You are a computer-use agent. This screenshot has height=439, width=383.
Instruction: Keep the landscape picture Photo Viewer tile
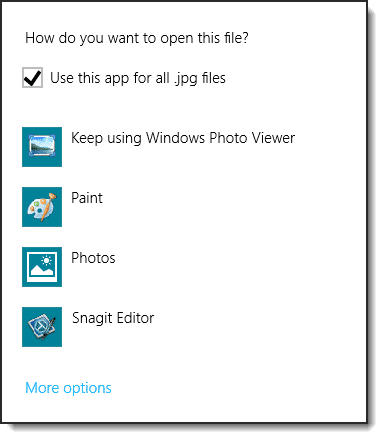click(x=42, y=147)
